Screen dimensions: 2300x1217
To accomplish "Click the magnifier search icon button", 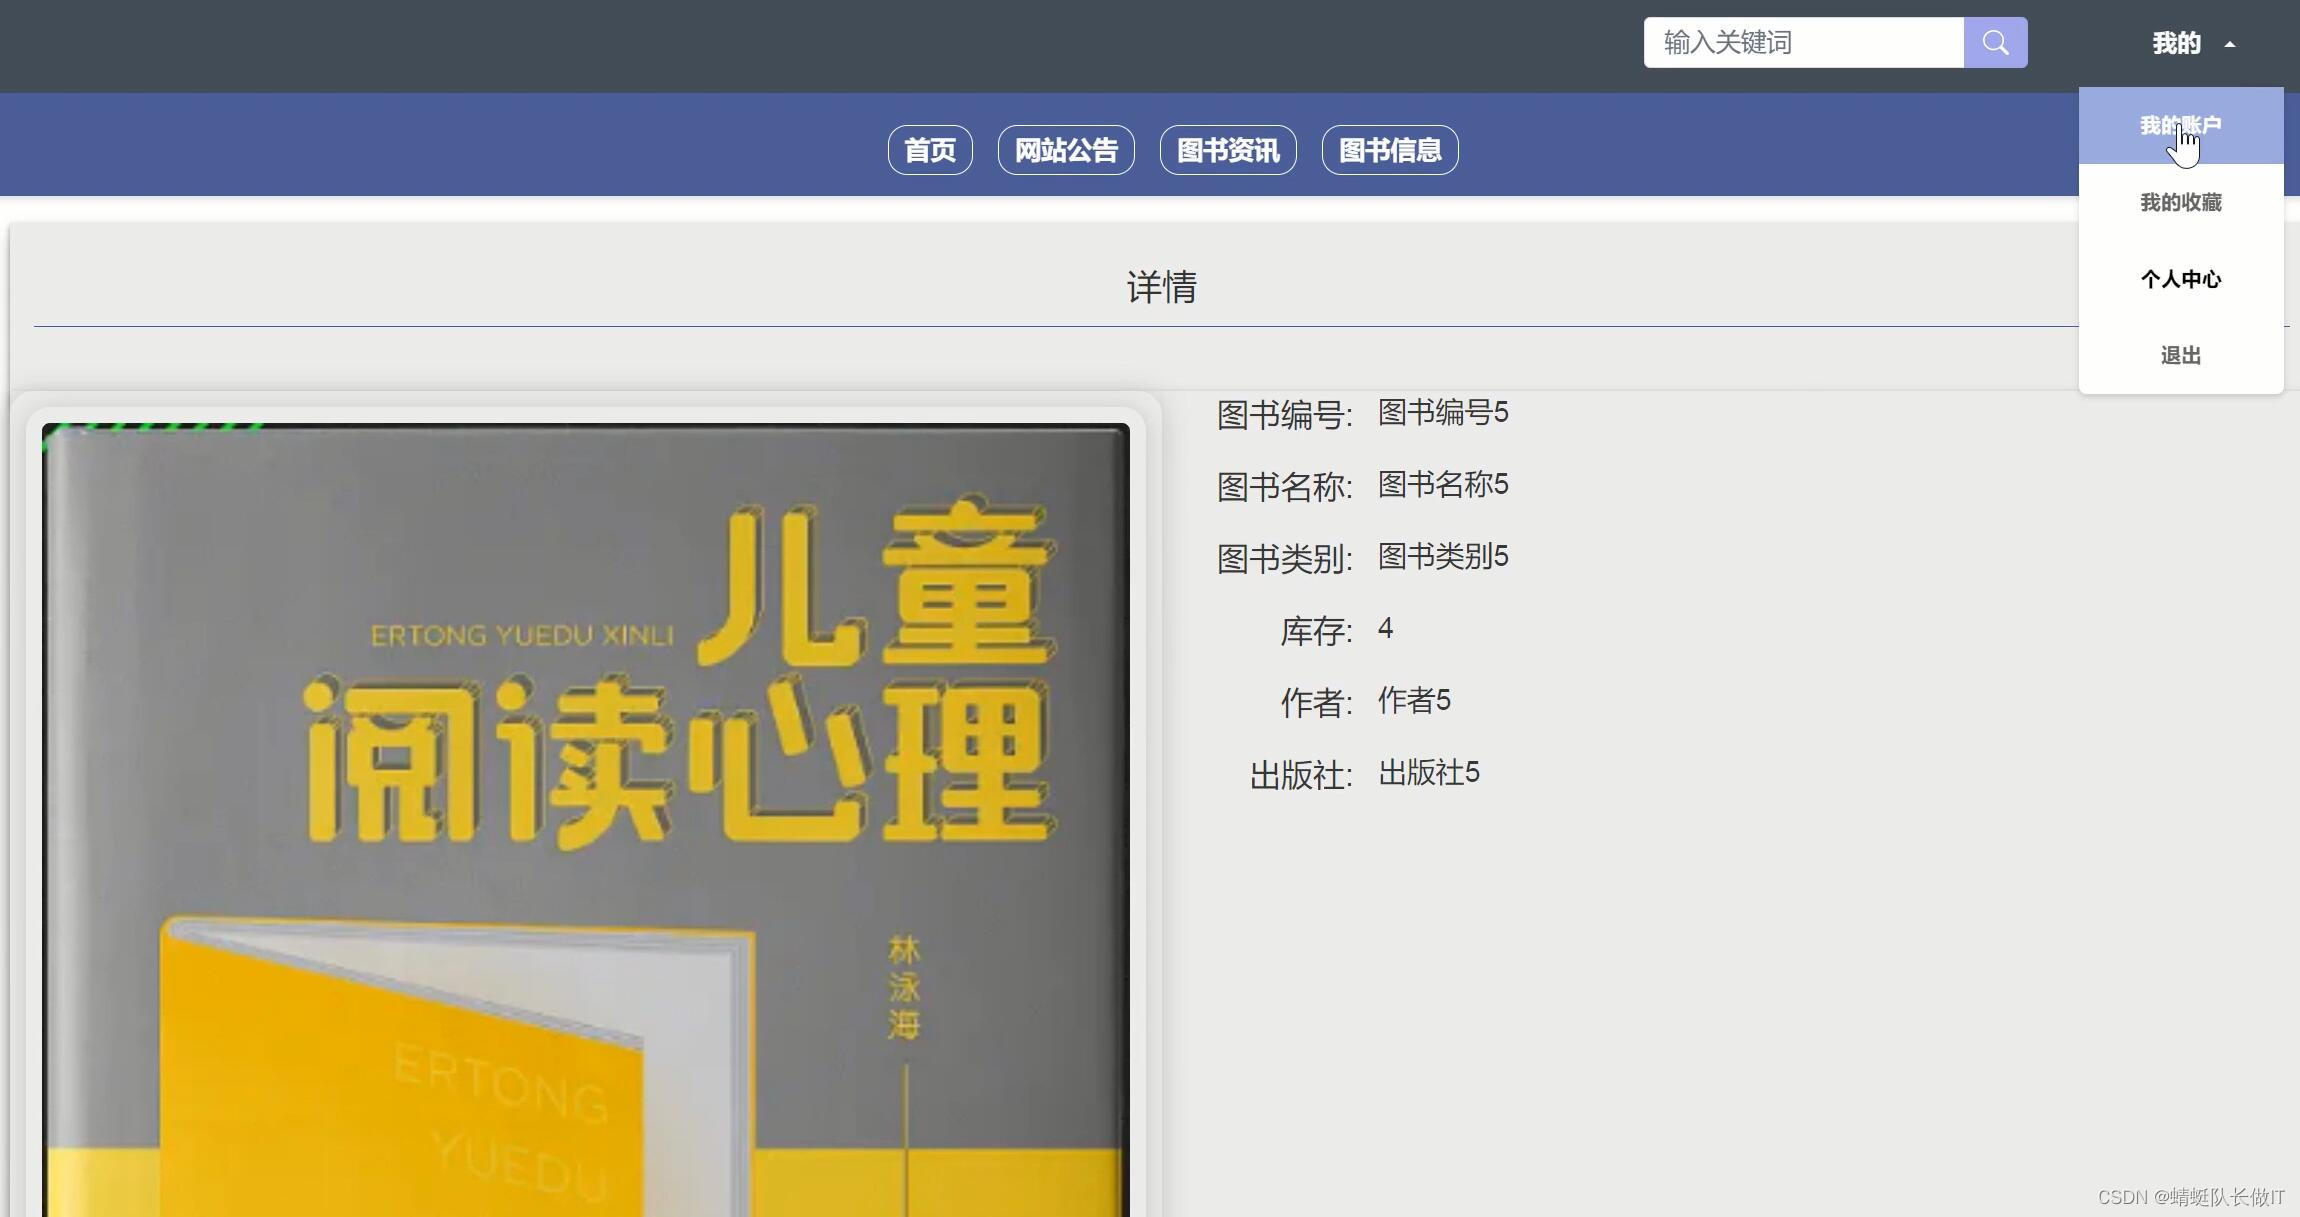I will 1995,43.
